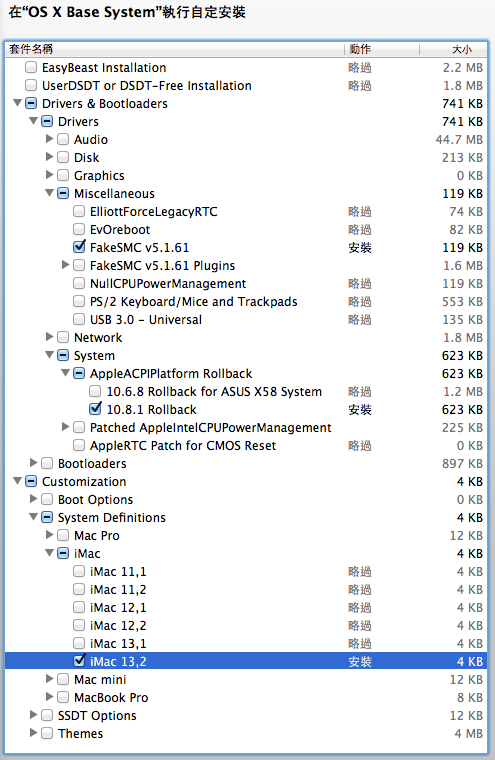Expand SSDT Options triangle
Screen dimensions: 495x760
[33, 714]
